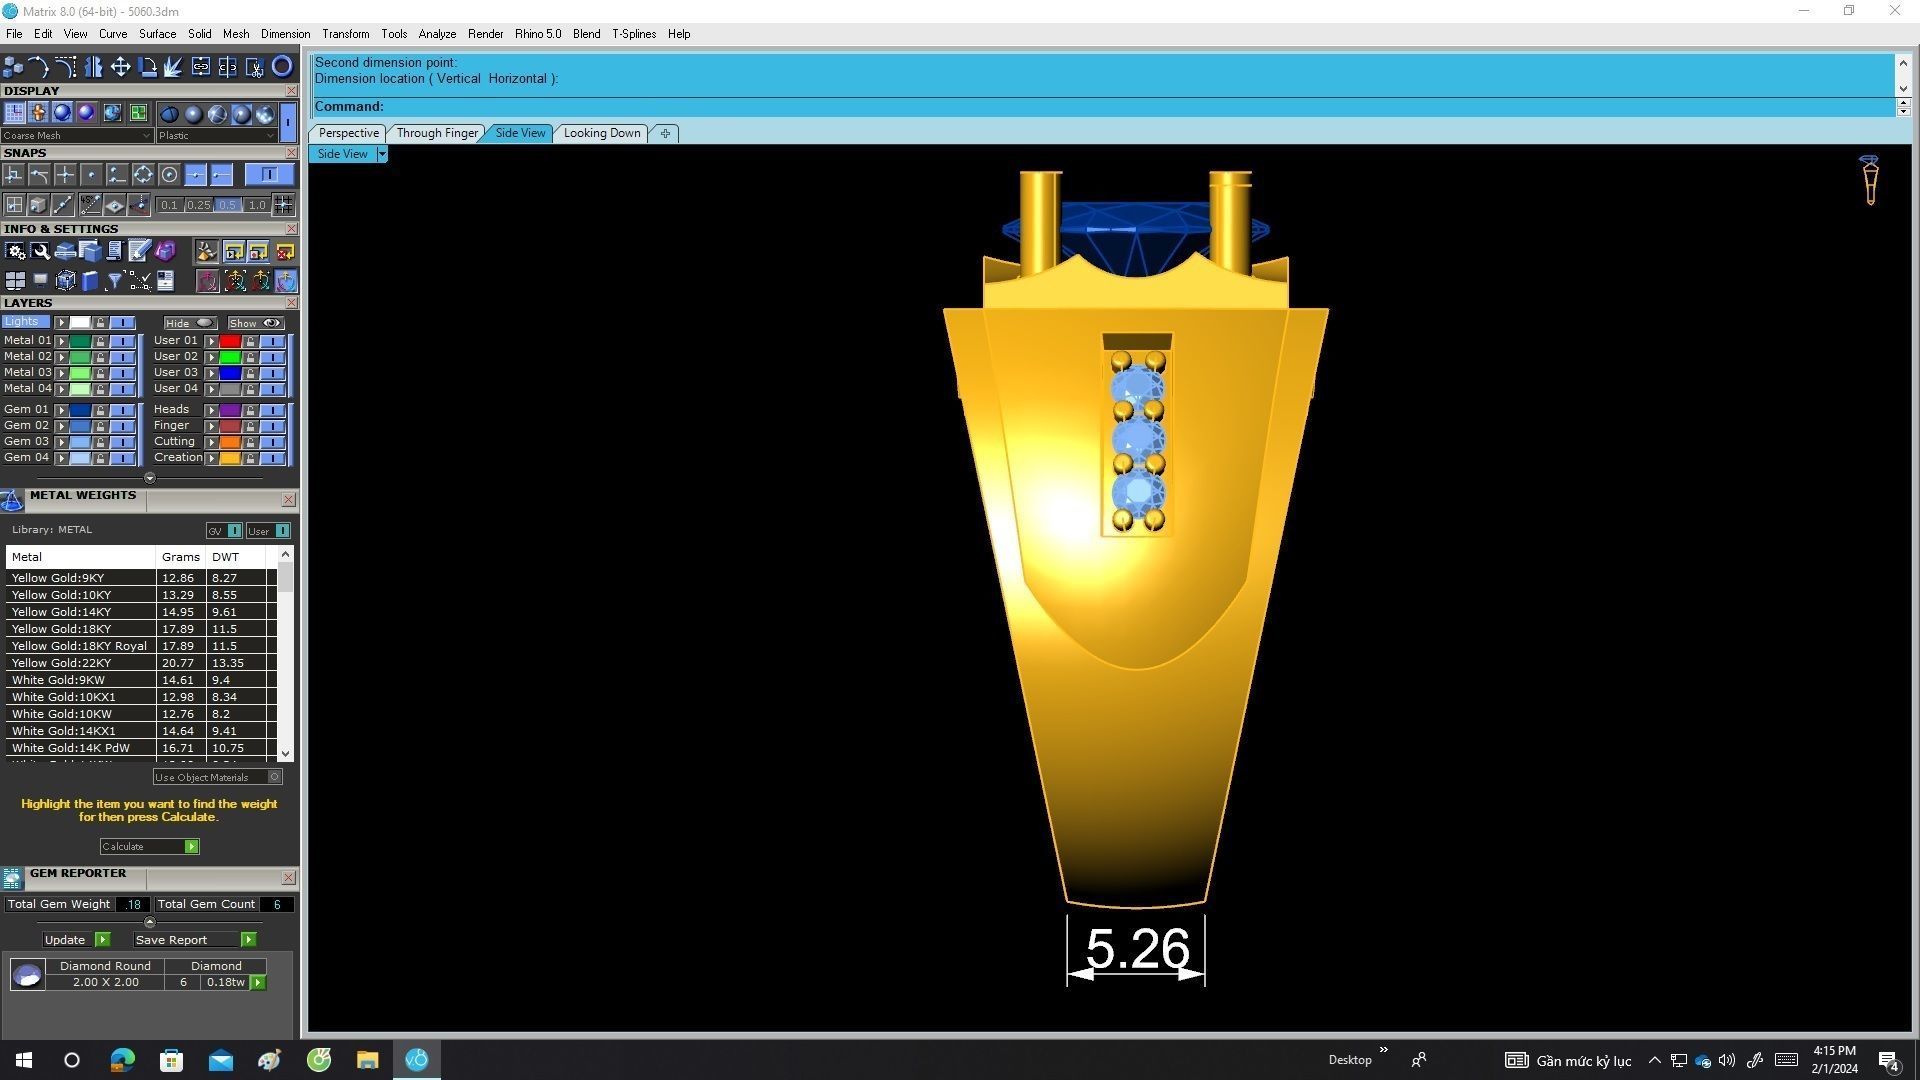
Task: Enable the 45 degree angle snap icon
Action: pyautogui.click(x=90, y=205)
